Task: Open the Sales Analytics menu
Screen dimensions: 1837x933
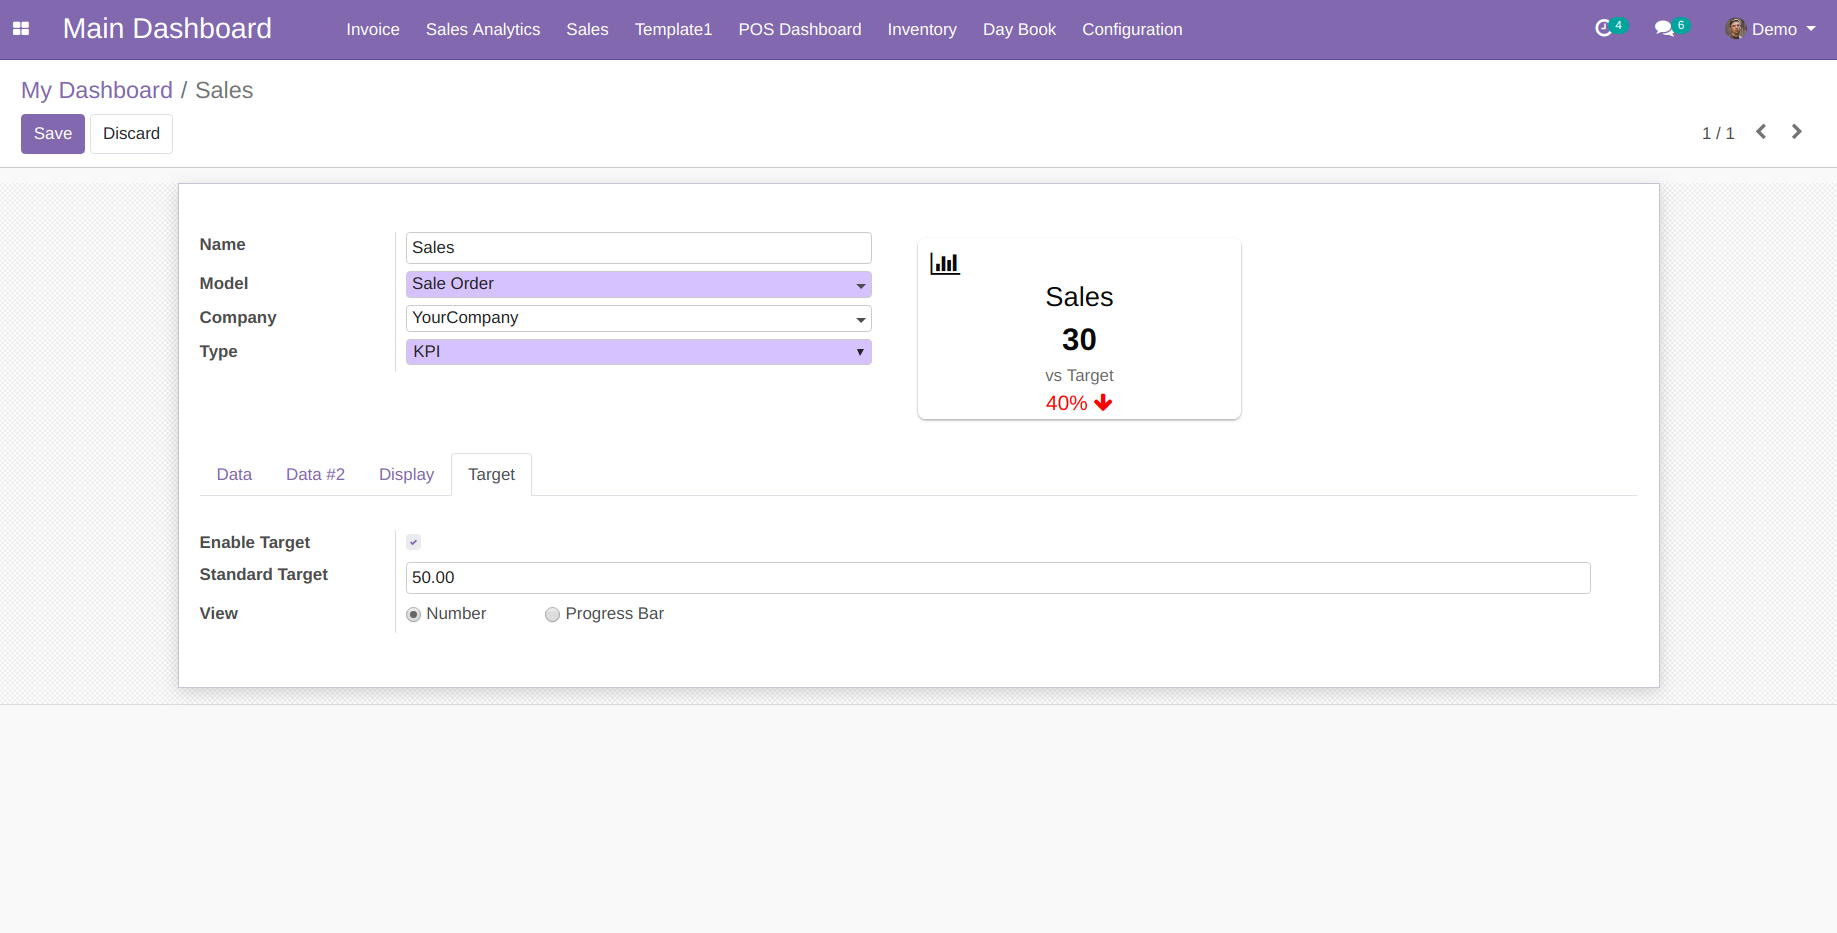Action: (x=482, y=30)
